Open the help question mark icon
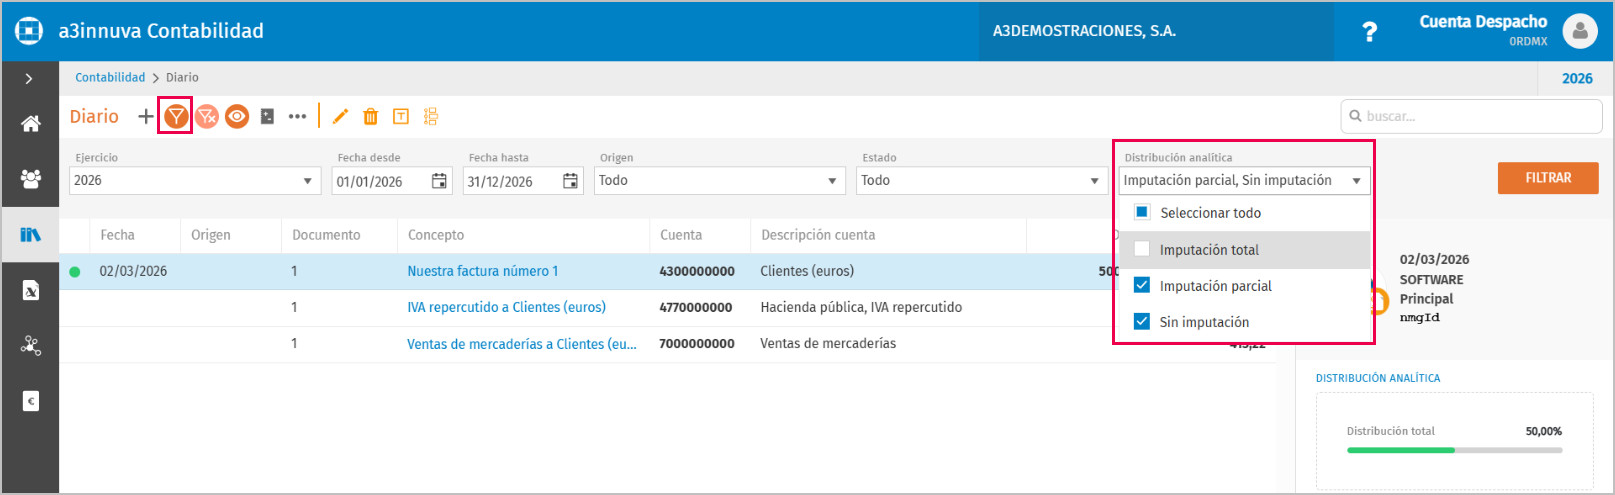 (x=1370, y=32)
